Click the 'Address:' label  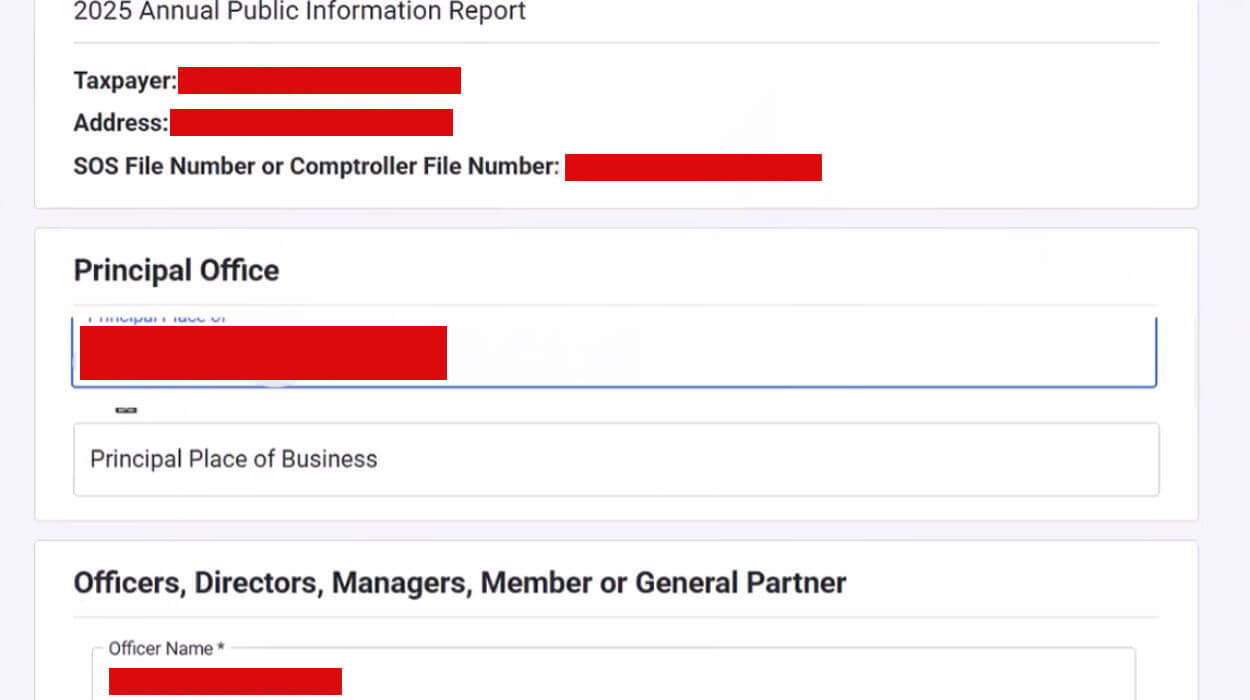point(119,123)
